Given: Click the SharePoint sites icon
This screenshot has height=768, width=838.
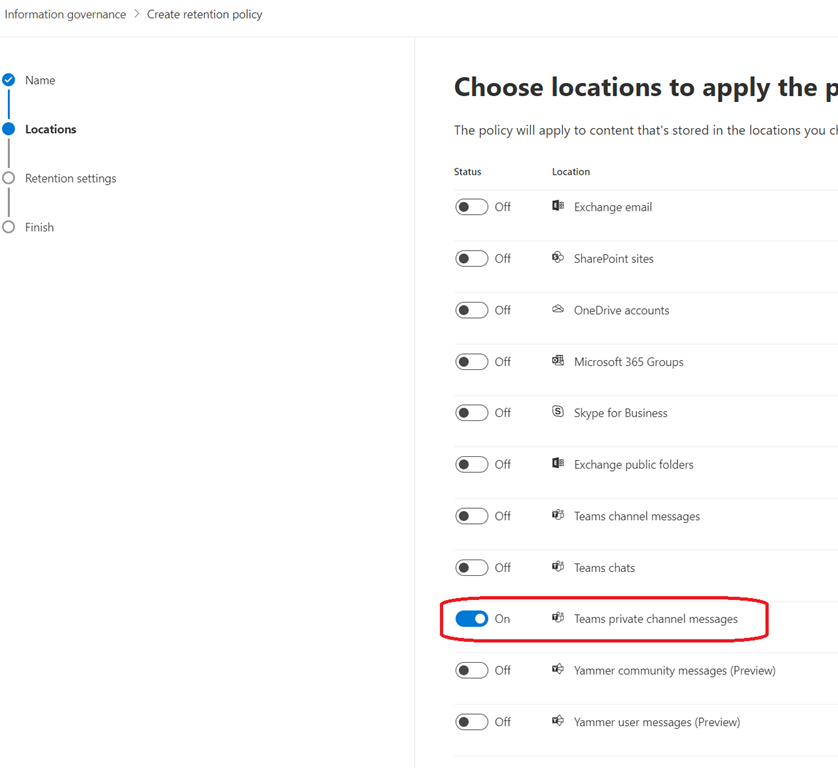Looking at the screenshot, I should [558, 258].
